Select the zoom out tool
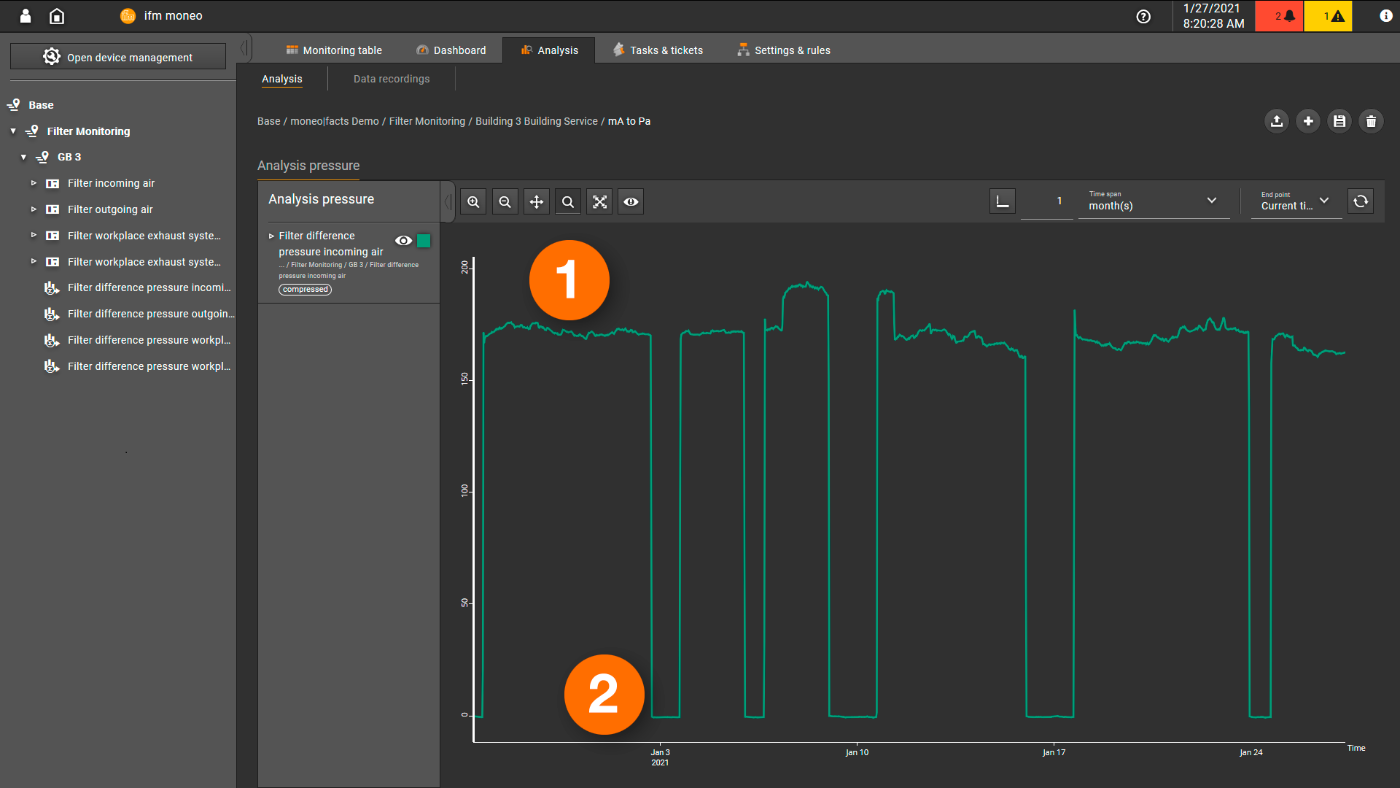Screen dimensions: 1400x788 pos(505,201)
